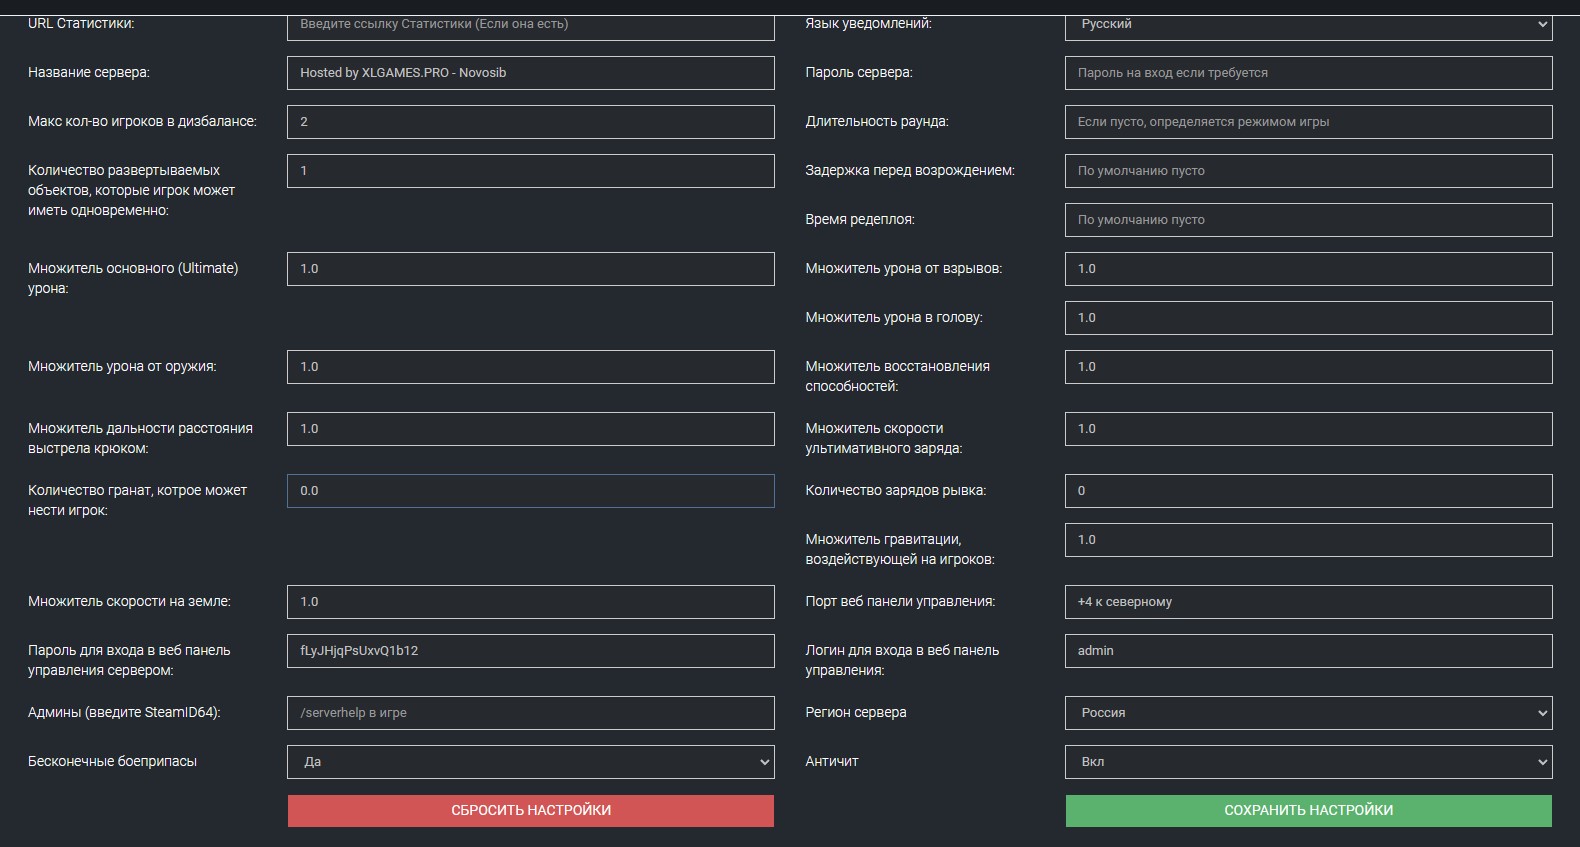
Task: Focus the URL Статистики input field
Action: pyautogui.click(x=530, y=24)
